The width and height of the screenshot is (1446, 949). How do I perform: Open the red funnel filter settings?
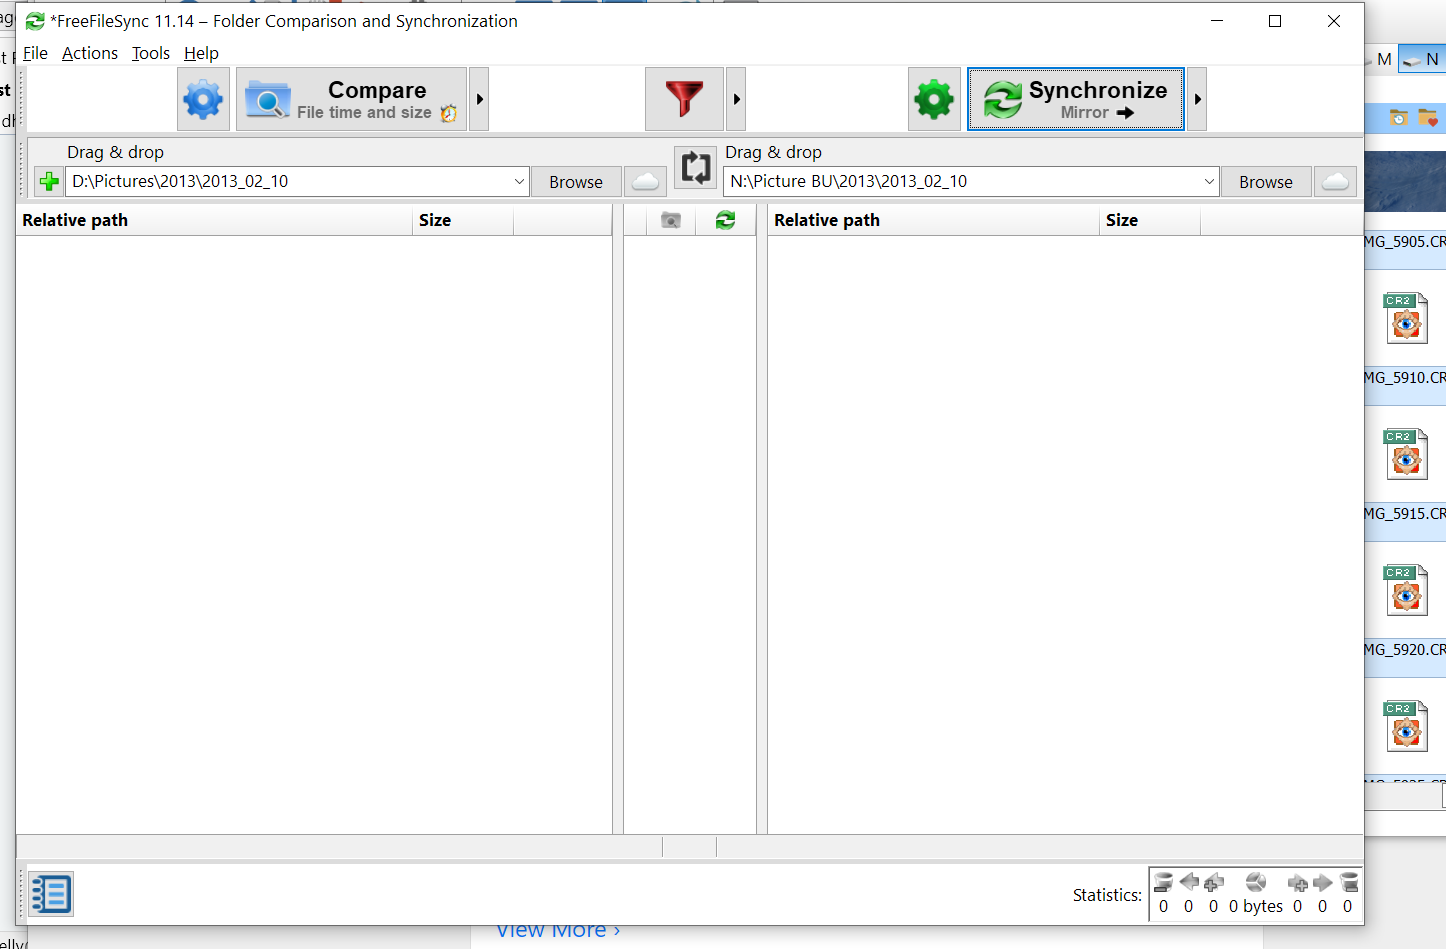(x=684, y=99)
